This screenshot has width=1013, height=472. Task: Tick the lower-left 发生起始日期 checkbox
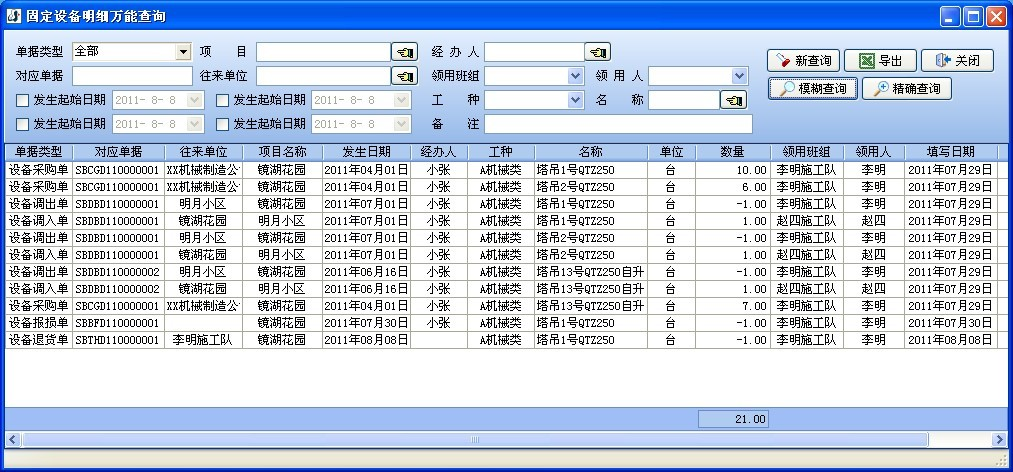click(22, 124)
